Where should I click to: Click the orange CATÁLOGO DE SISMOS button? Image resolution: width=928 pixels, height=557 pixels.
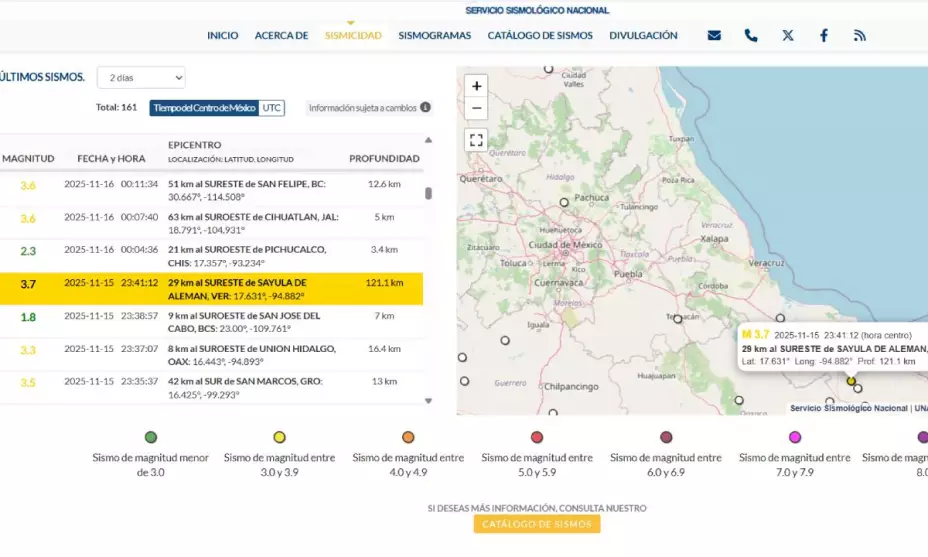537,524
